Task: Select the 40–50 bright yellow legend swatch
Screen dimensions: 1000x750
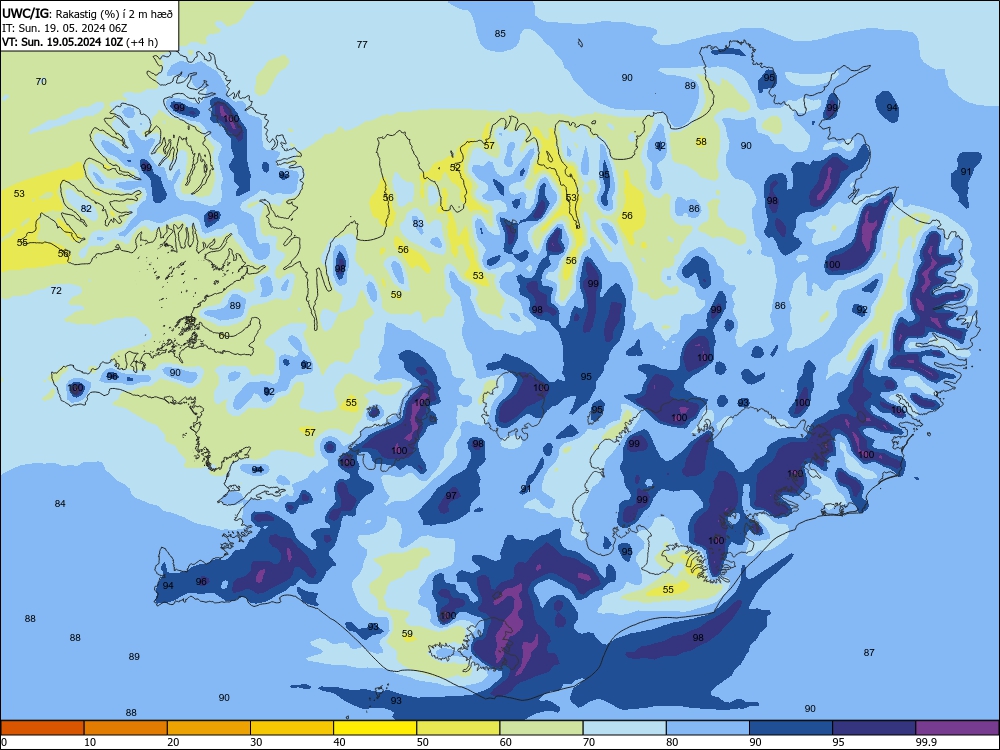Action: [375, 728]
